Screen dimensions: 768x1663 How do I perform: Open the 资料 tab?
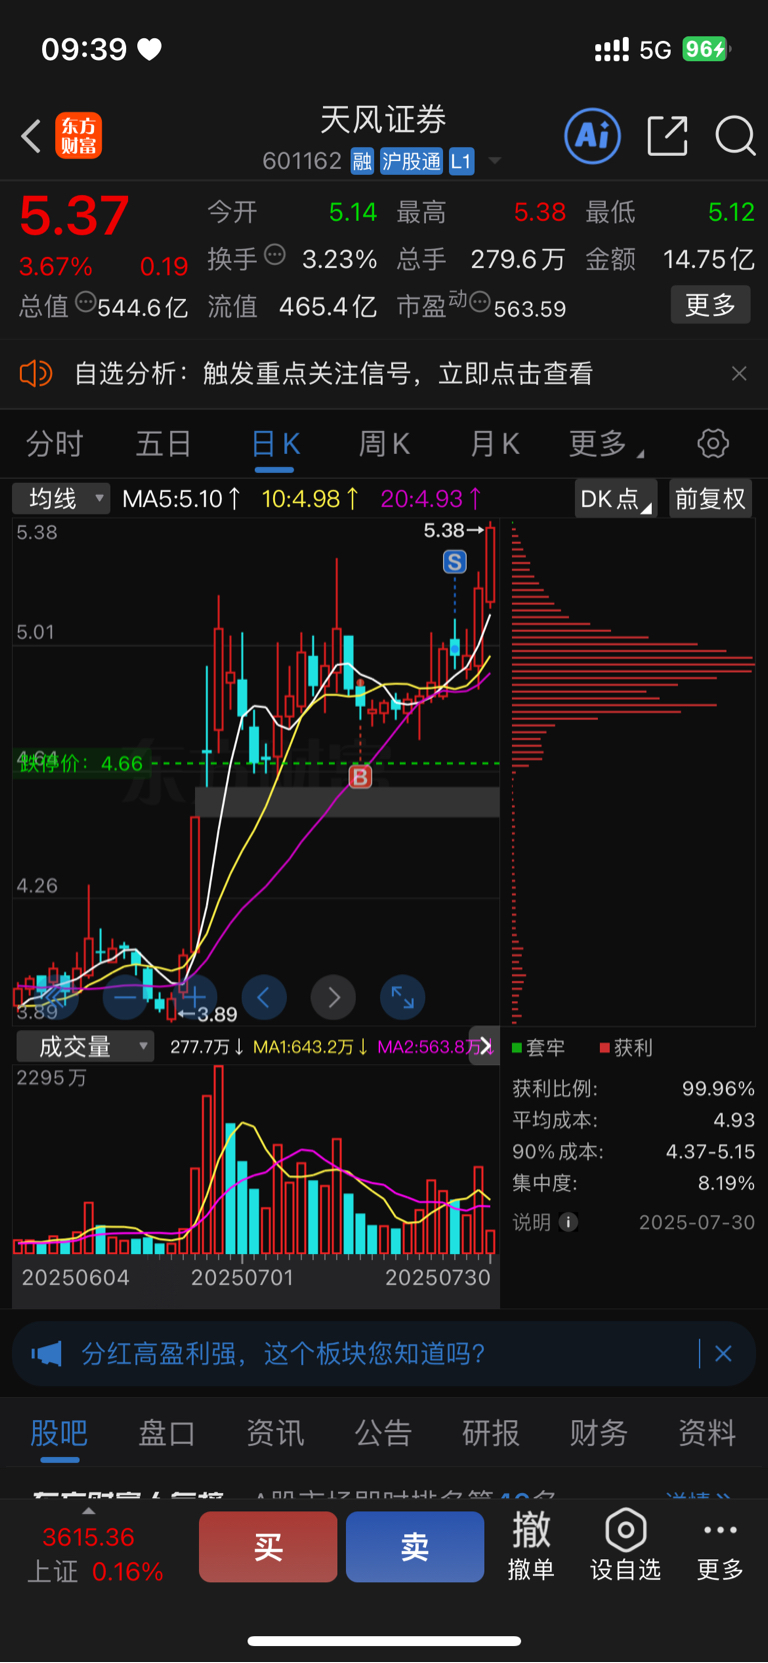pos(707,1433)
